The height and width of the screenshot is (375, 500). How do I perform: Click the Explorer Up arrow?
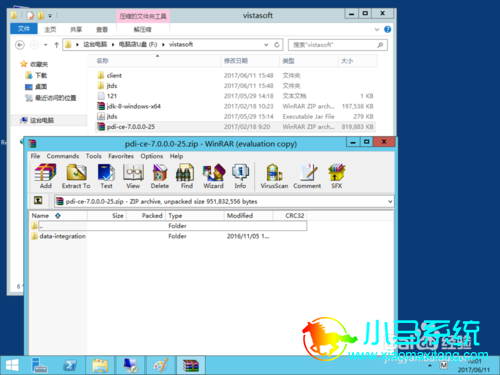[56, 45]
